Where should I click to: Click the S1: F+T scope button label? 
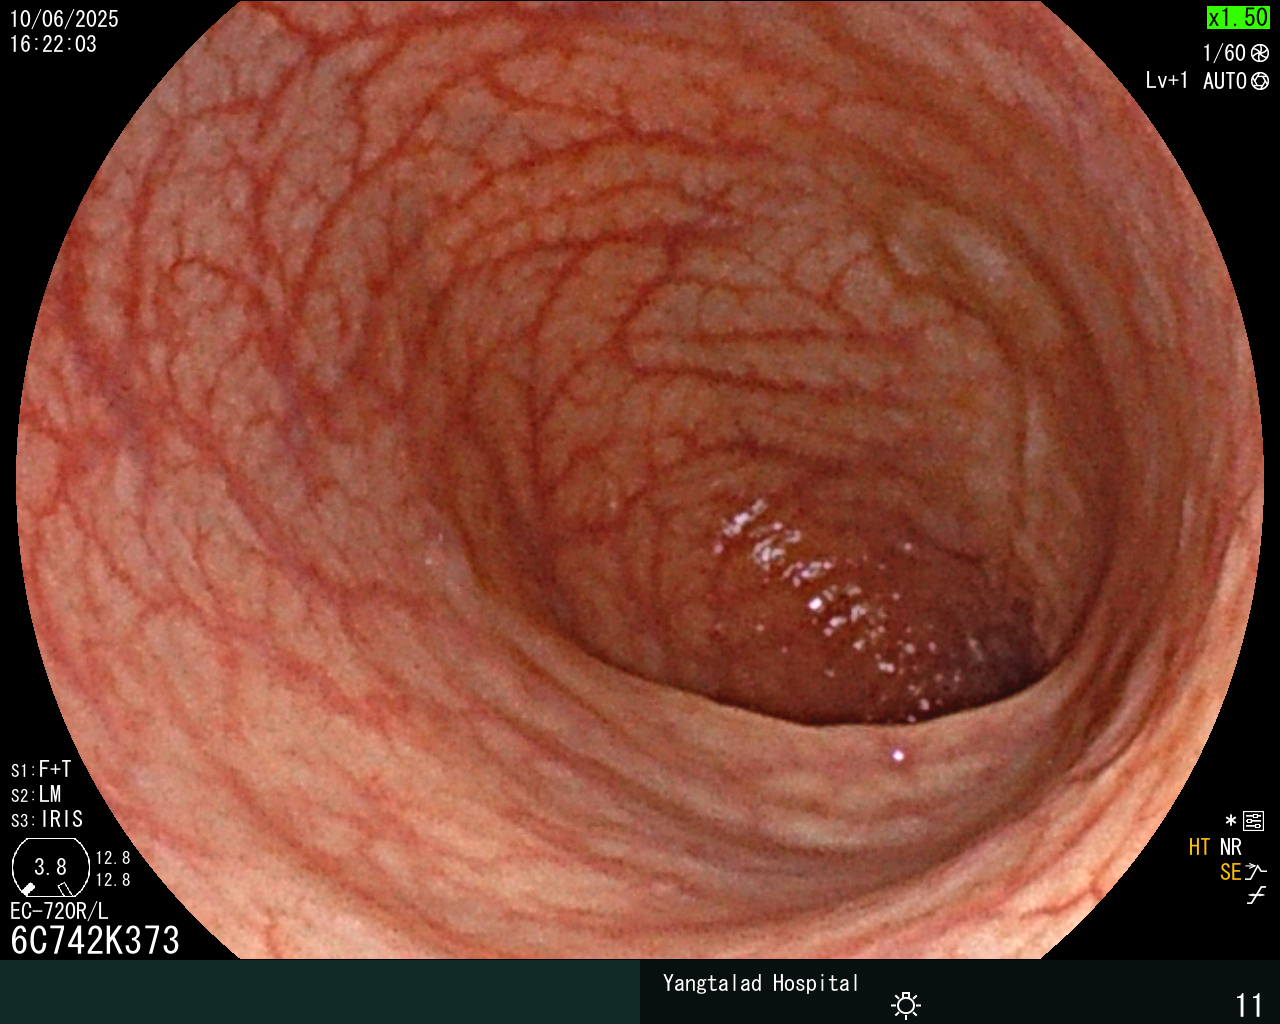[41, 769]
